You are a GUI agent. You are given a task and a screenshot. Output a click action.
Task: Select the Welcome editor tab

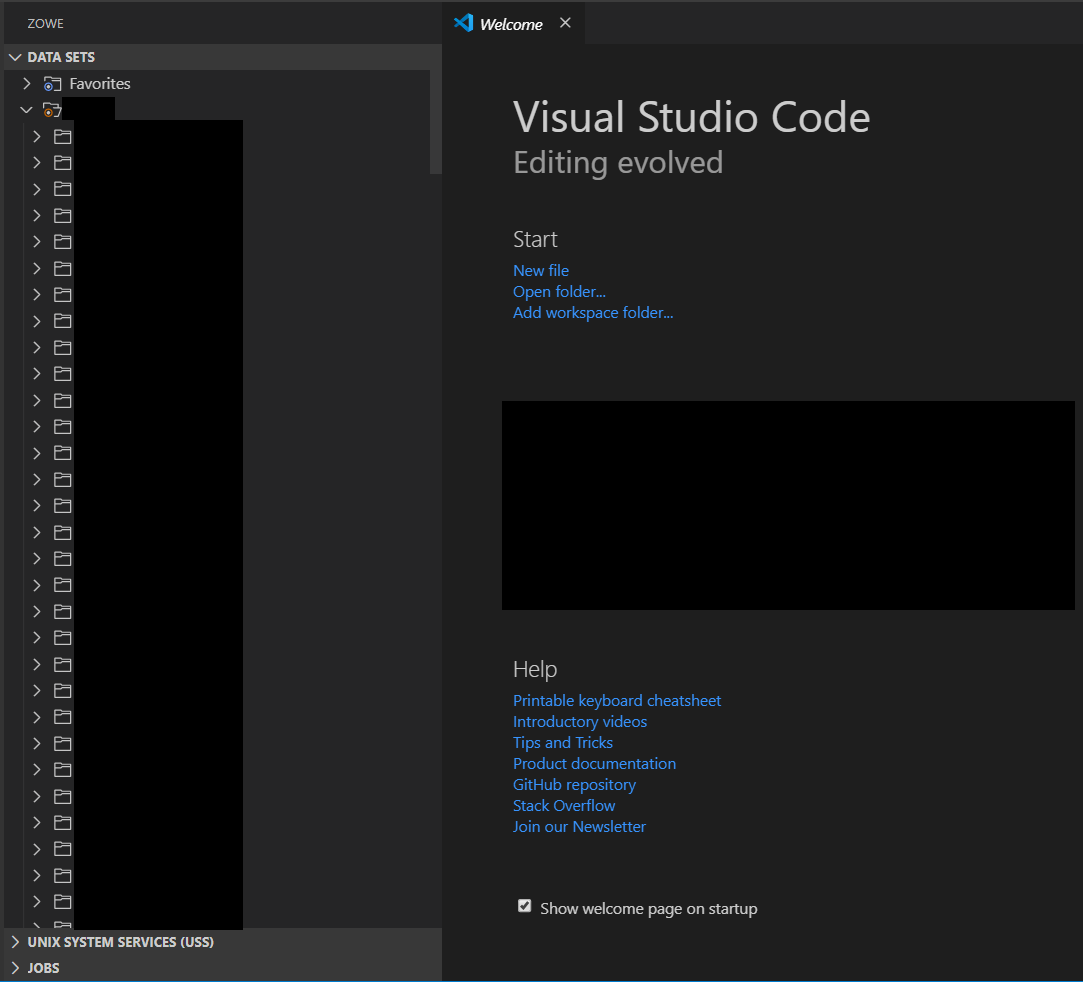[512, 23]
